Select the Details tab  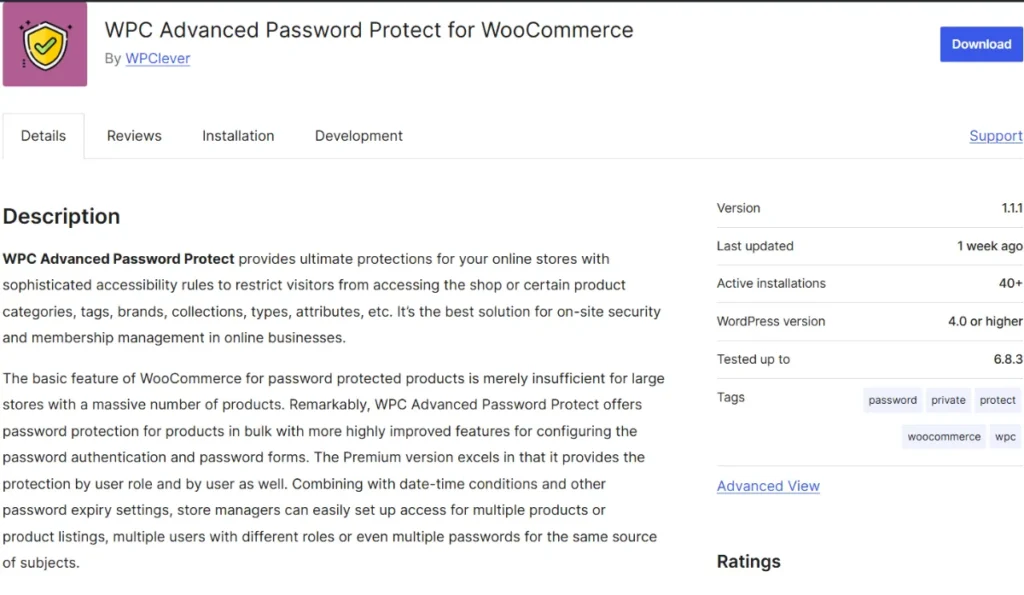[x=43, y=135]
